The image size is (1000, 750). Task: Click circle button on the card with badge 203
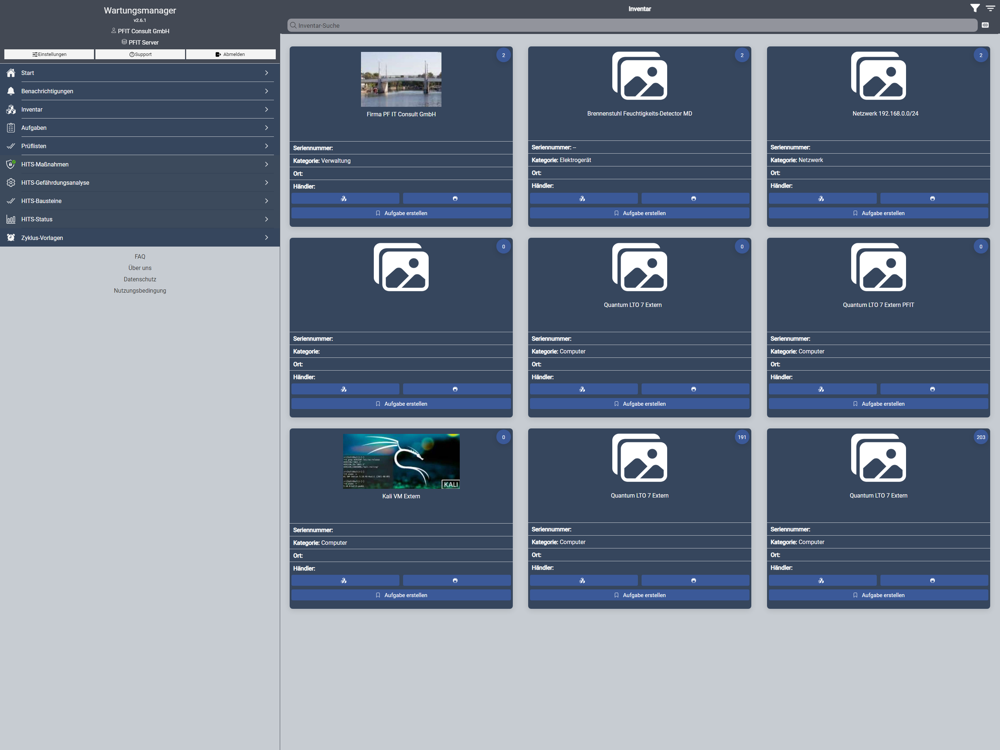934,580
